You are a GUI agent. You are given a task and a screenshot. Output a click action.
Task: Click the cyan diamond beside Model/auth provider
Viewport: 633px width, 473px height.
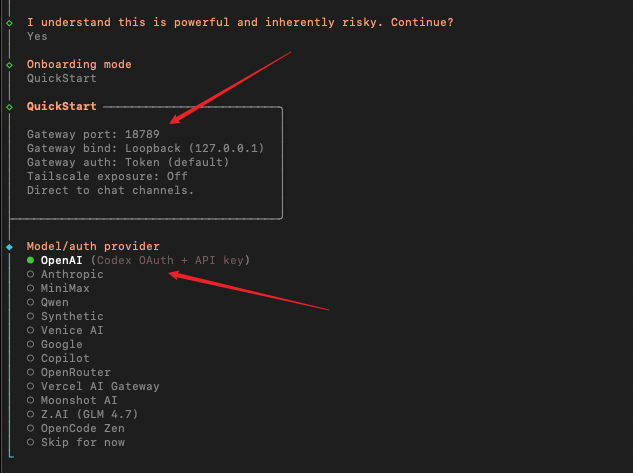pyautogui.click(x=10, y=247)
